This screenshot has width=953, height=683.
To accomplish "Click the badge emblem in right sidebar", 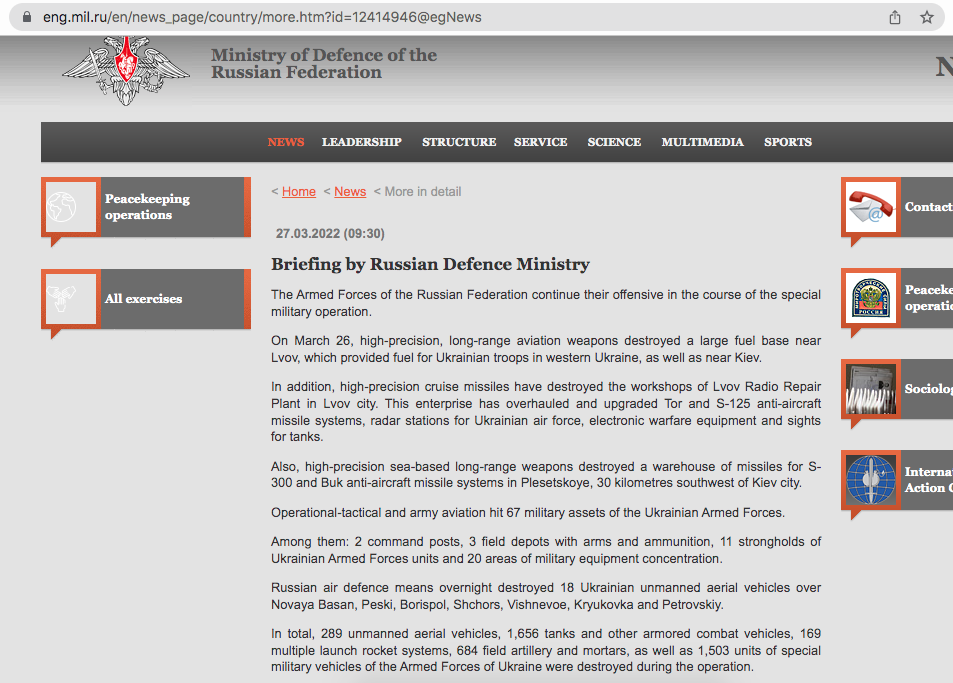I will pos(871,298).
